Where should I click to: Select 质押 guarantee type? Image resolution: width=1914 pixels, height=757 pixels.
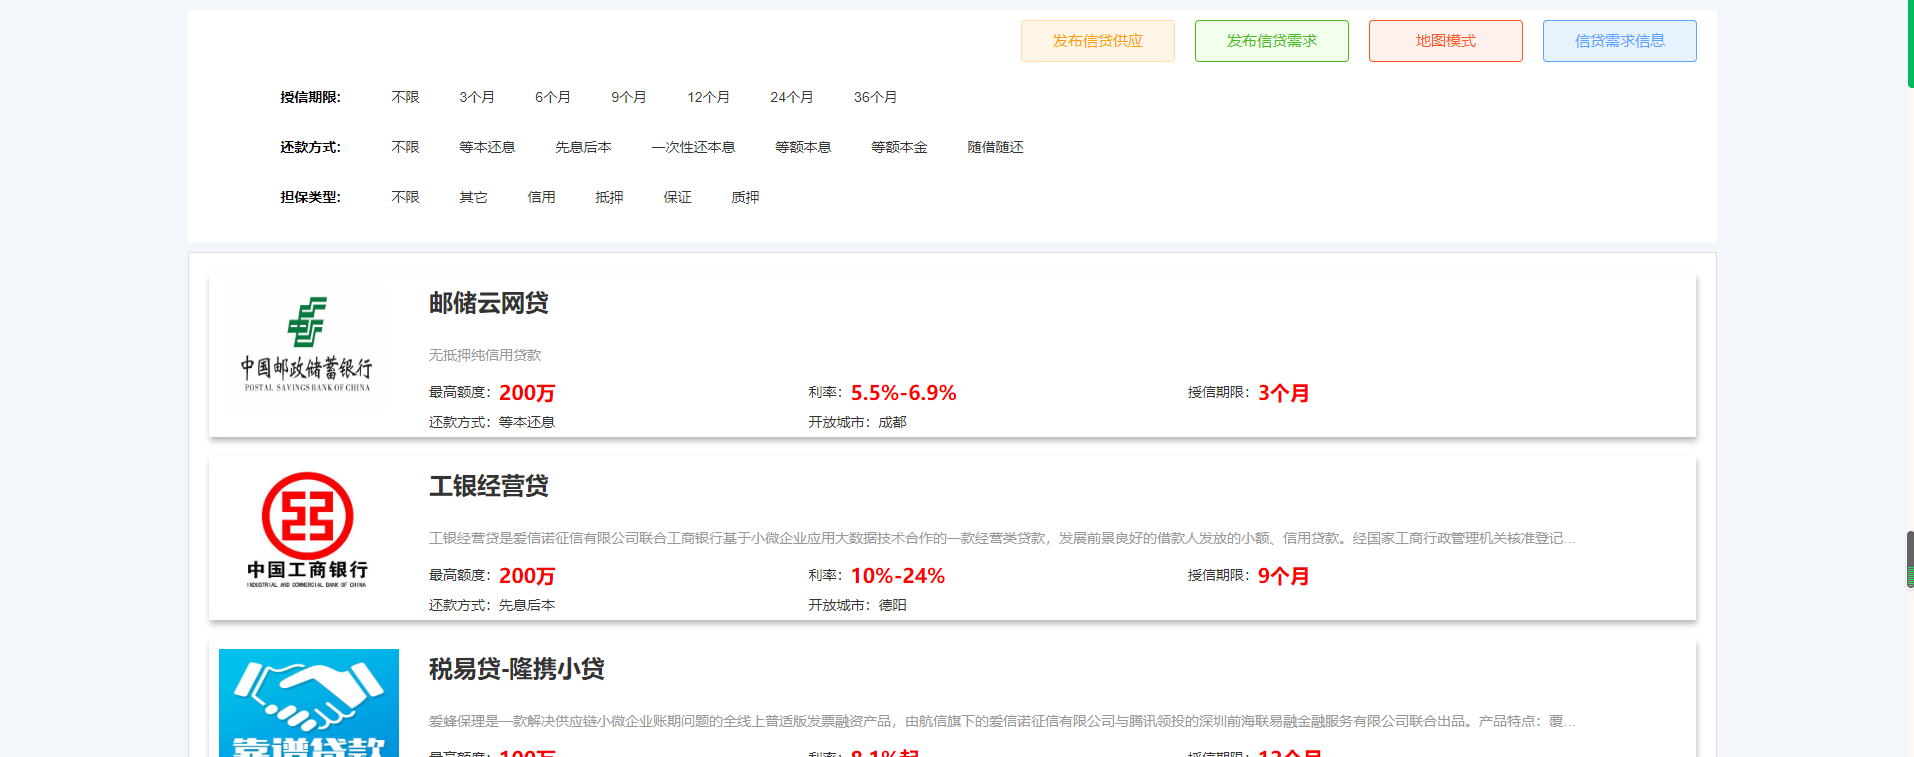(x=745, y=197)
